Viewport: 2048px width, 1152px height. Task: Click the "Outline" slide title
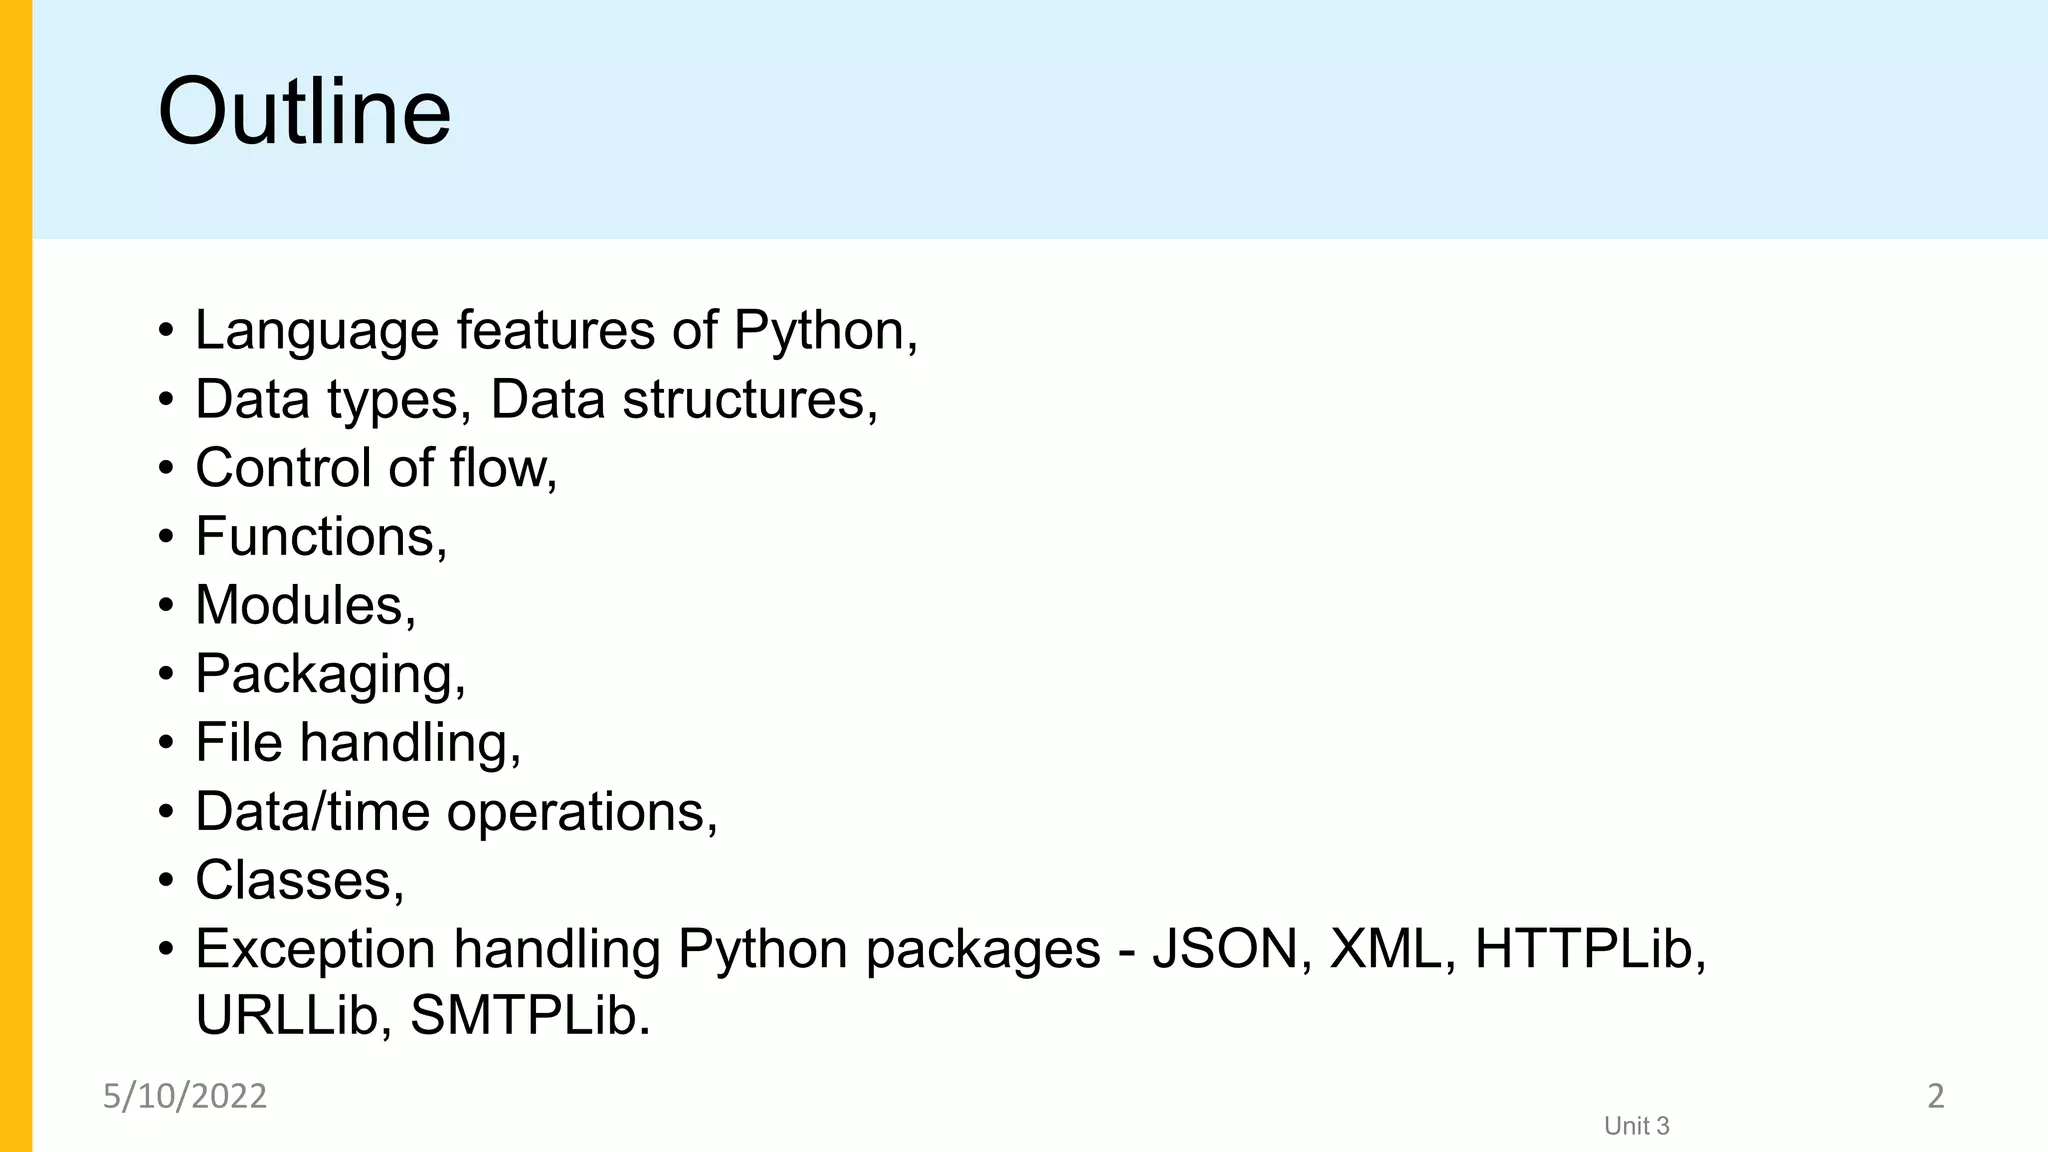click(x=304, y=111)
